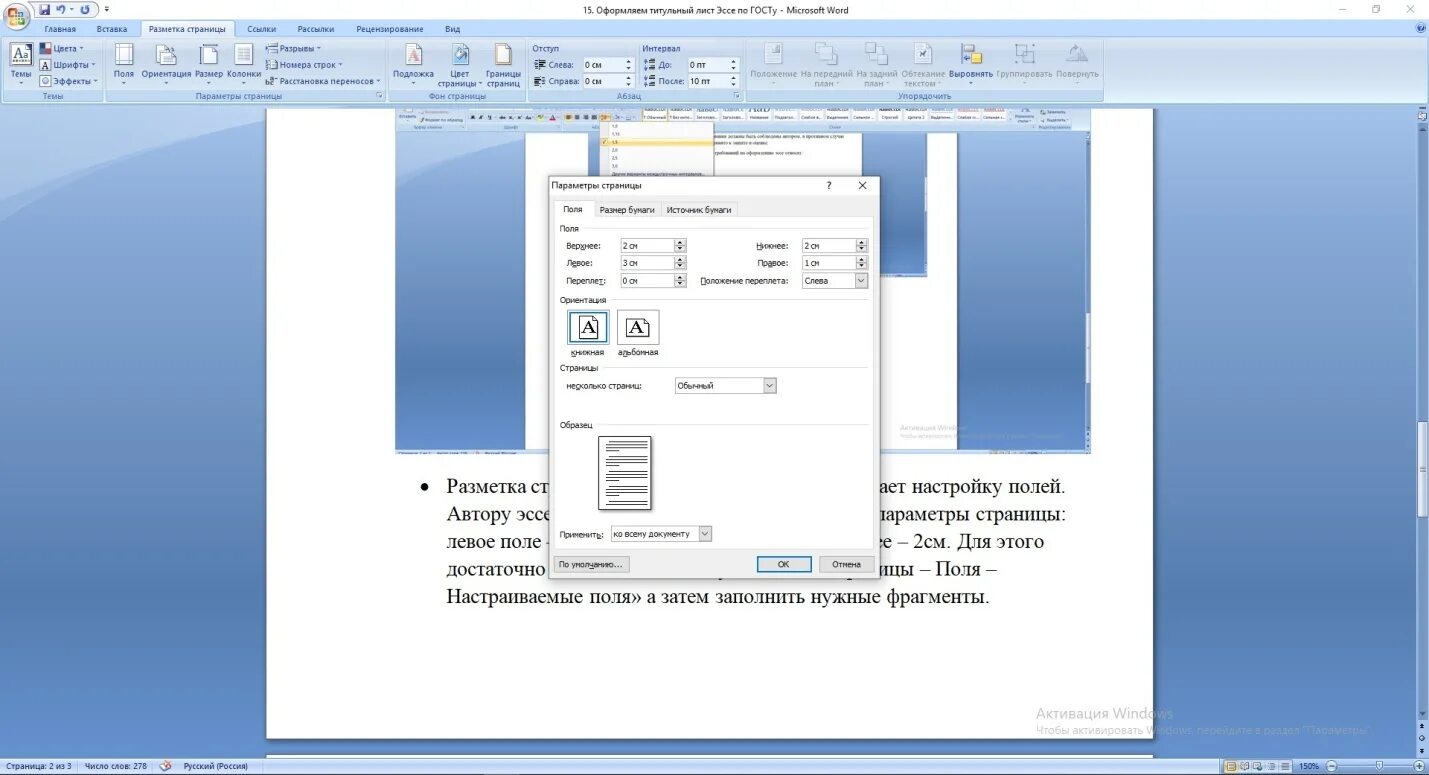This screenshot has width=1429, height=775.
Task: Open the Темы gallery
Action: tap(21, 64)
